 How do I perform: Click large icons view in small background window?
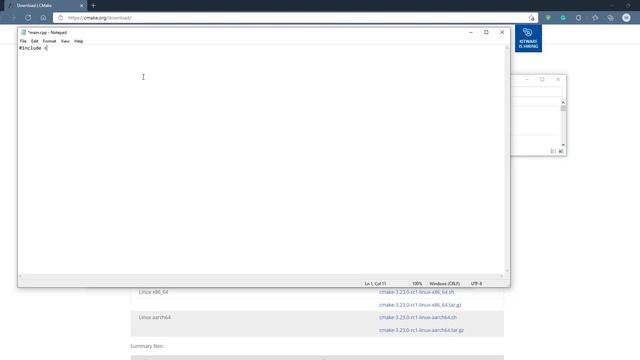point(561,151)
